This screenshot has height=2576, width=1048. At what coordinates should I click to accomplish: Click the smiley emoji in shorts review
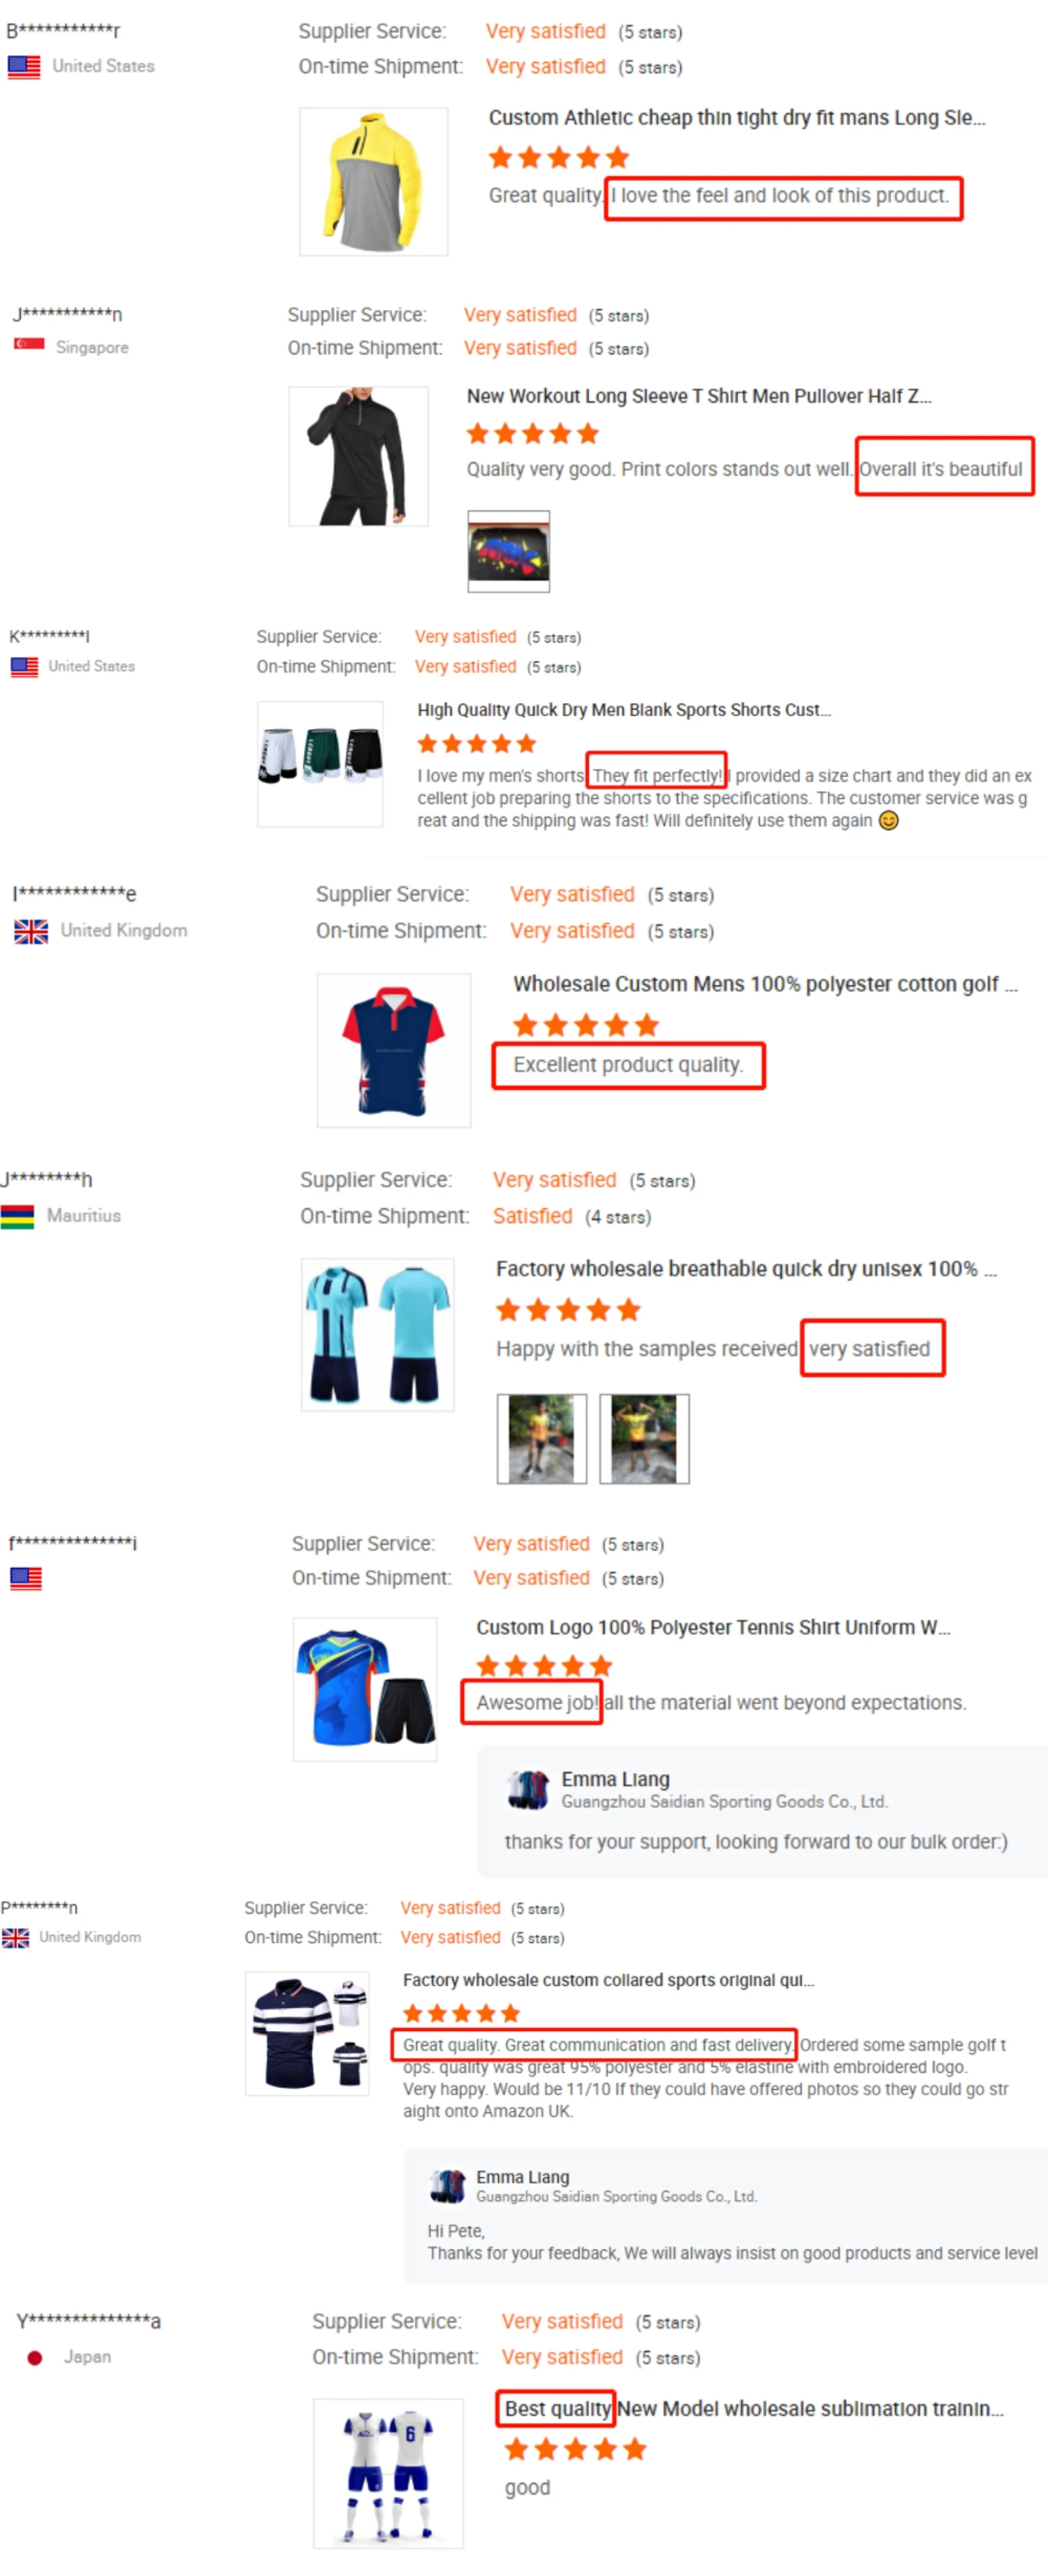pos(888,820)
